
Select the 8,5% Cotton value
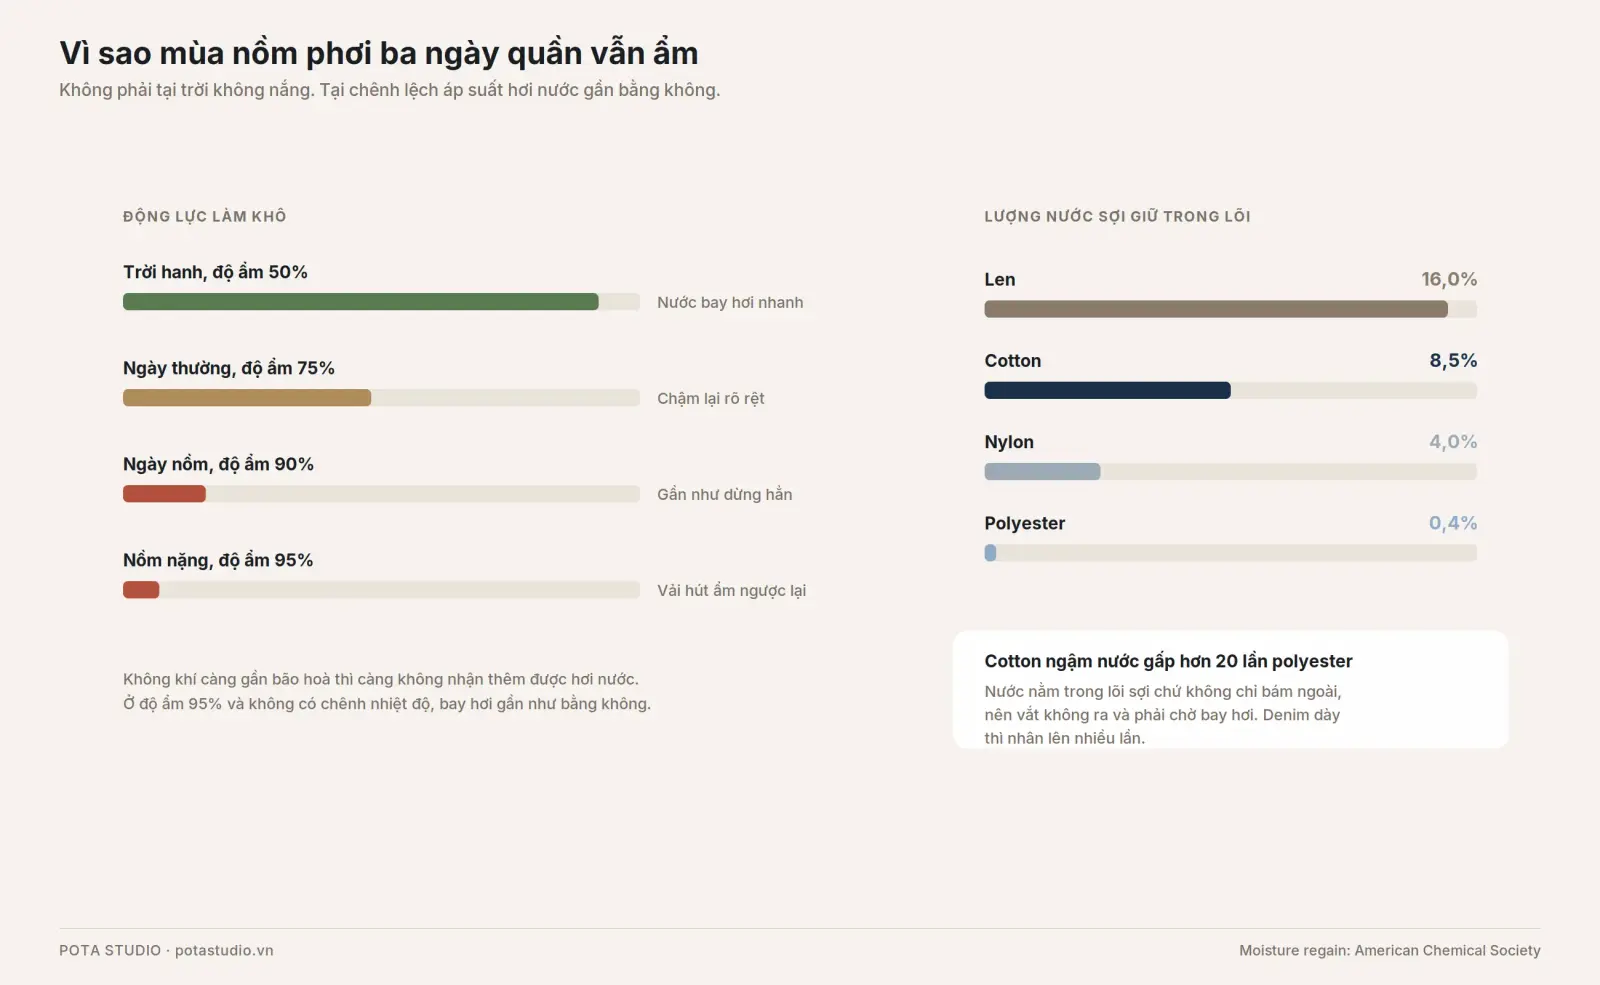(x=1453, y=360)
